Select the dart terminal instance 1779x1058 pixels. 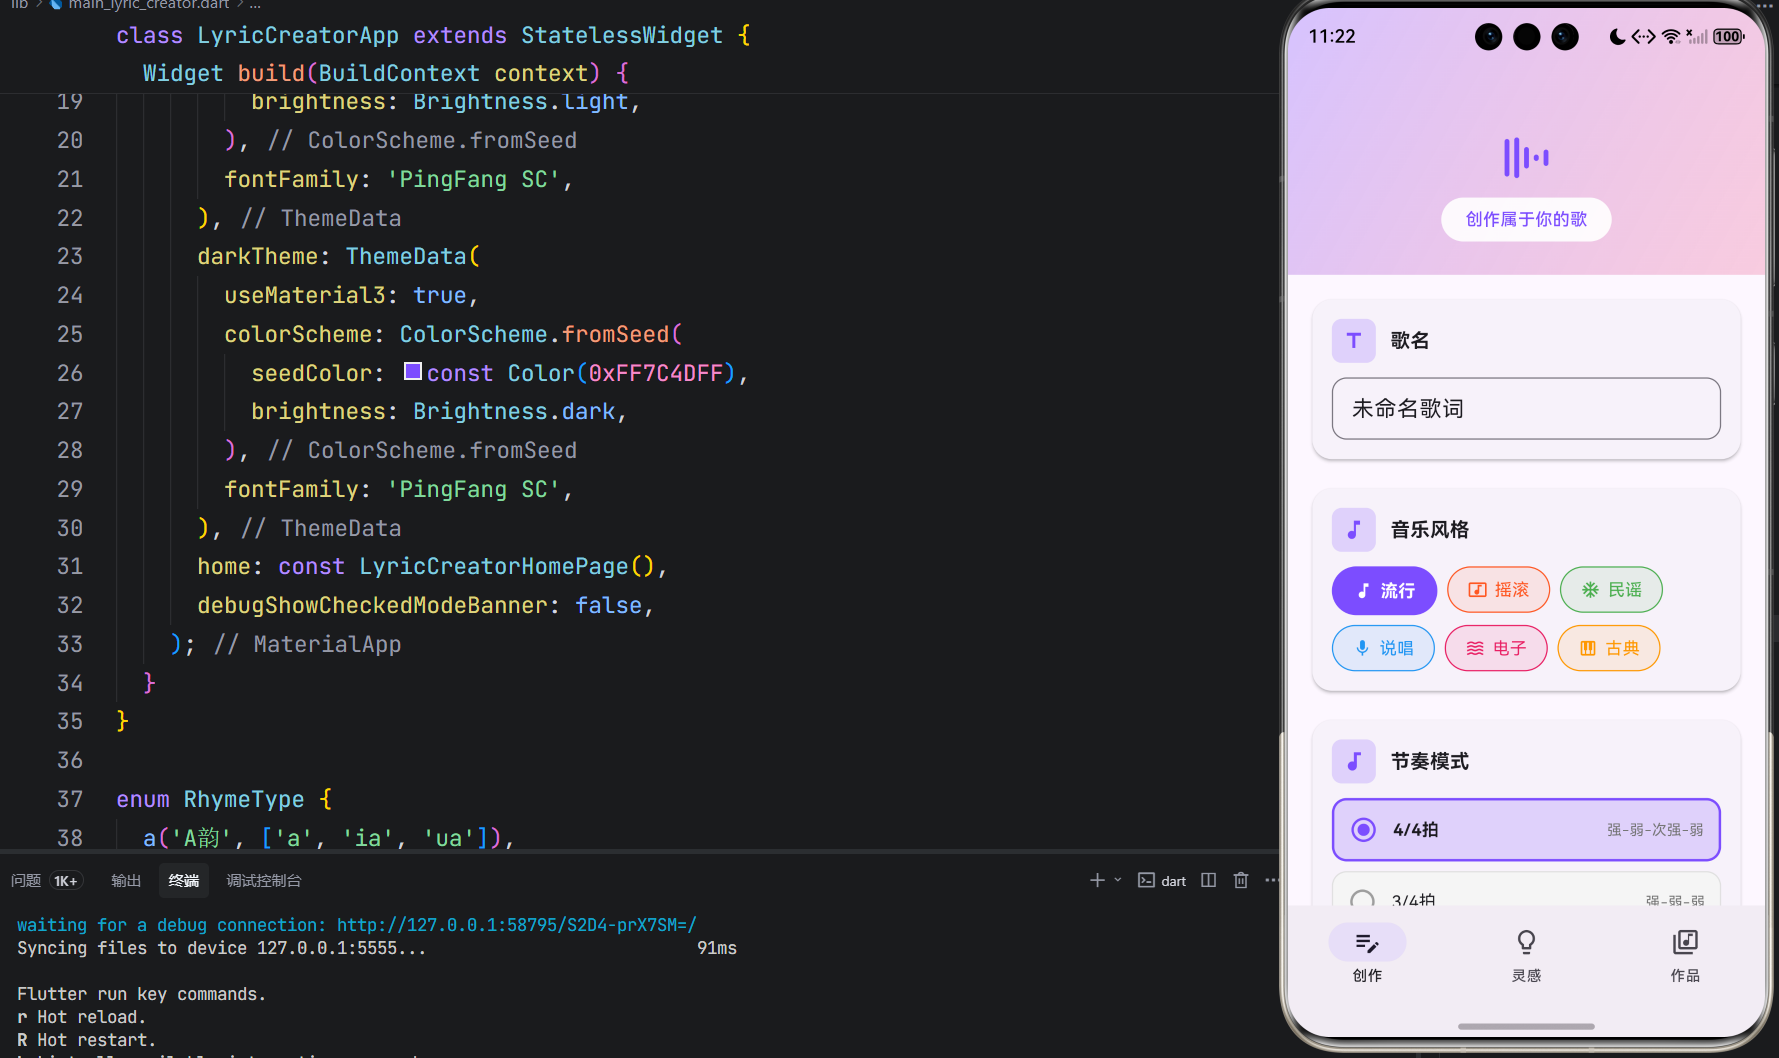1162,880
